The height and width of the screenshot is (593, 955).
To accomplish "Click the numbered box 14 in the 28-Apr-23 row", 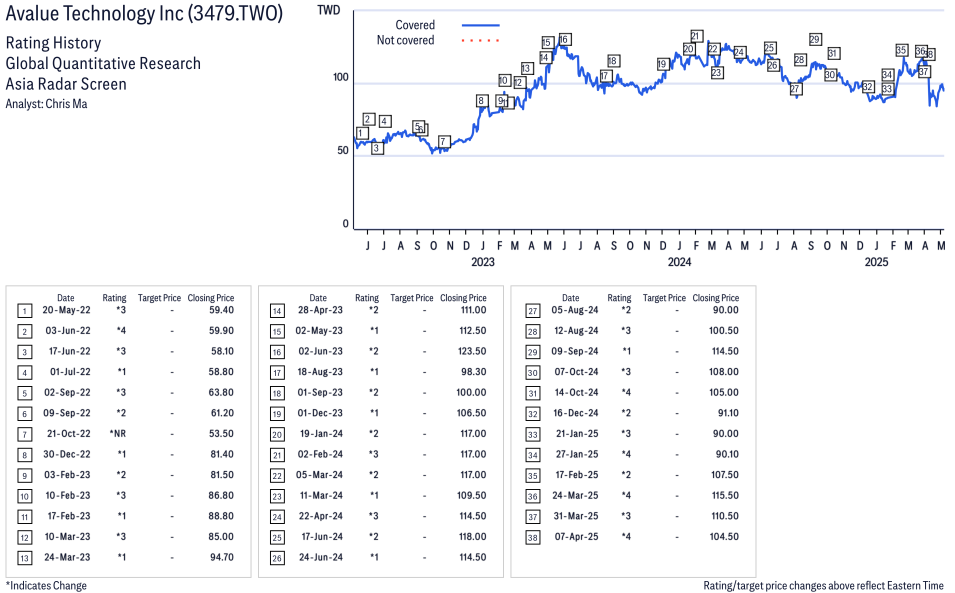I will pos(277,311).
